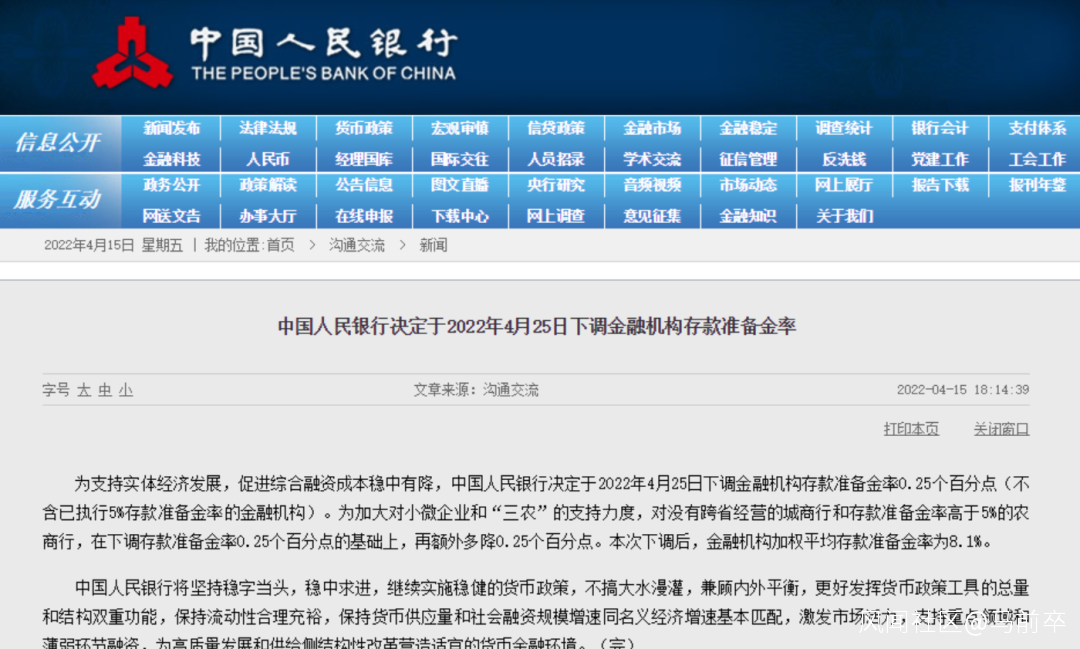Go to 人员招录 page

click(556, 160)
